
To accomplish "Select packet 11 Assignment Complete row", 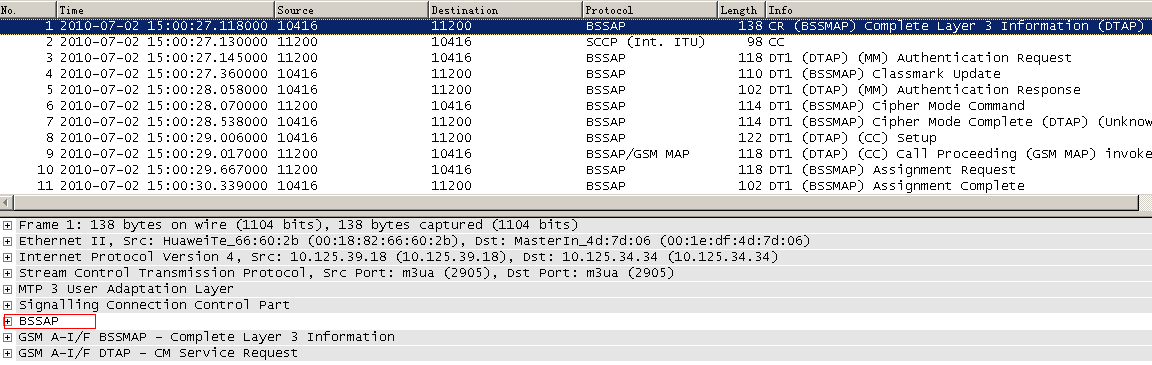I will point(576,186).
